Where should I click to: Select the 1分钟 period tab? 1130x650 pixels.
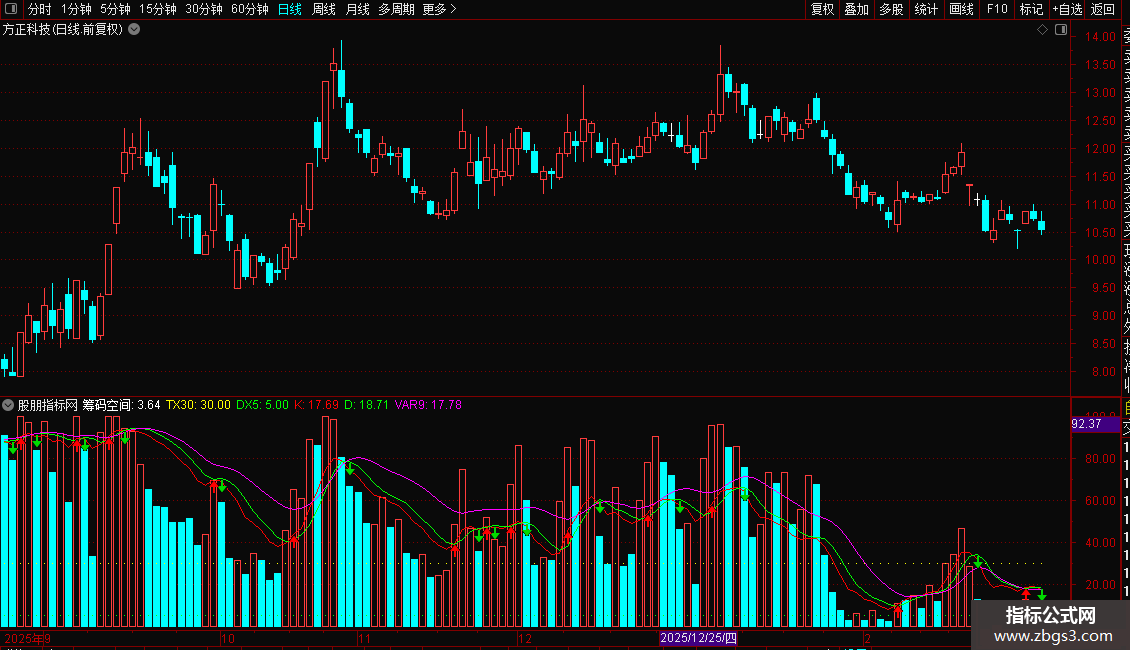(76, 9)
